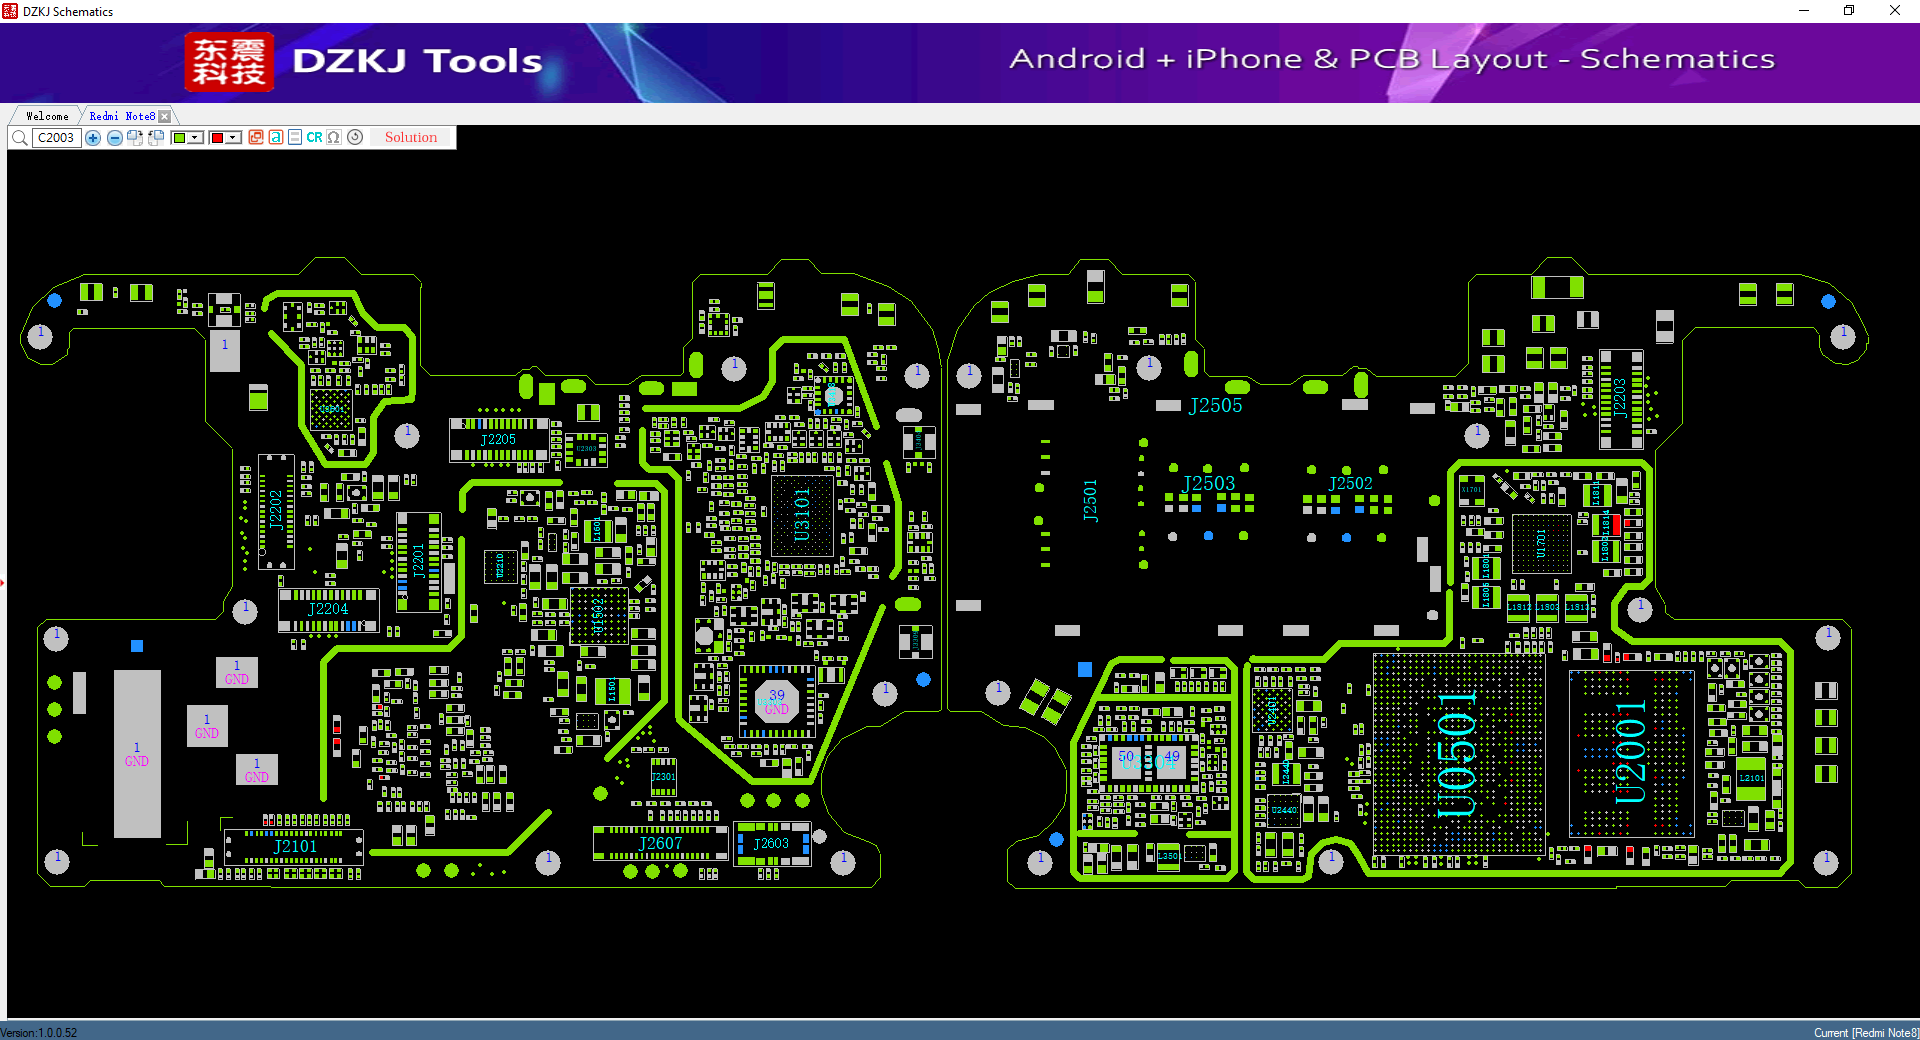The image size is (1920, 1040).
Task: Toggle the text label 'a' icon
Action: 275,138
